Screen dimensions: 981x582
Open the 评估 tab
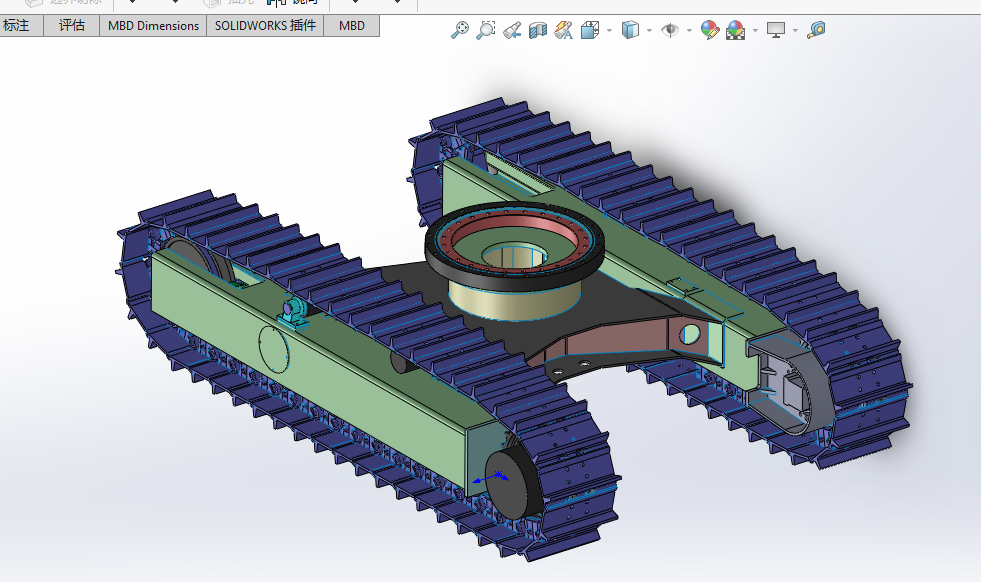tap(72, 25)
